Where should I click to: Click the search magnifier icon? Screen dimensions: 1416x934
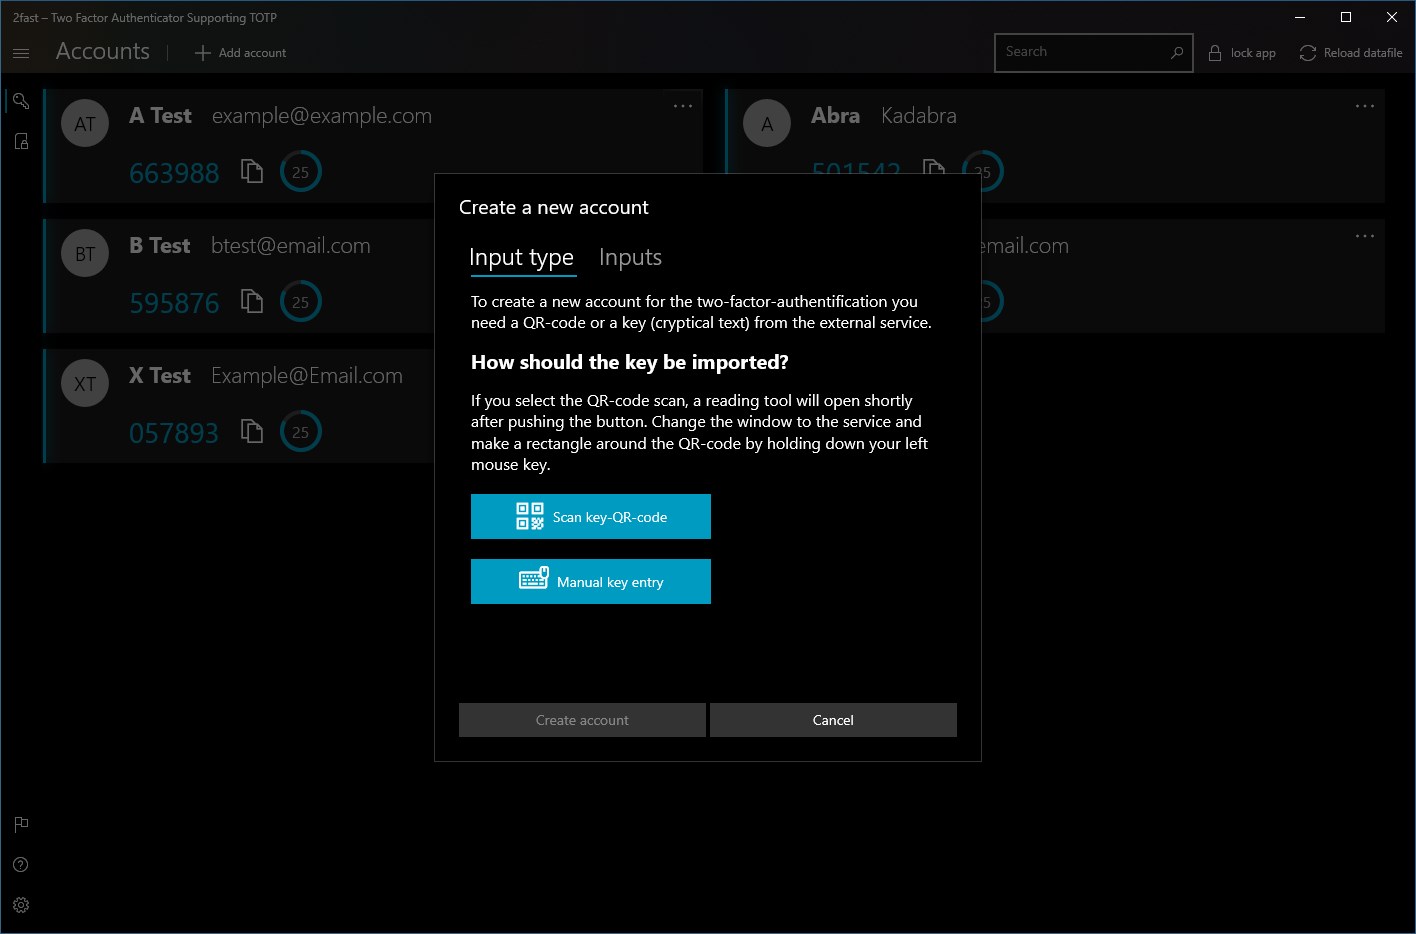pyautogui.click(x=1177, y=53)
